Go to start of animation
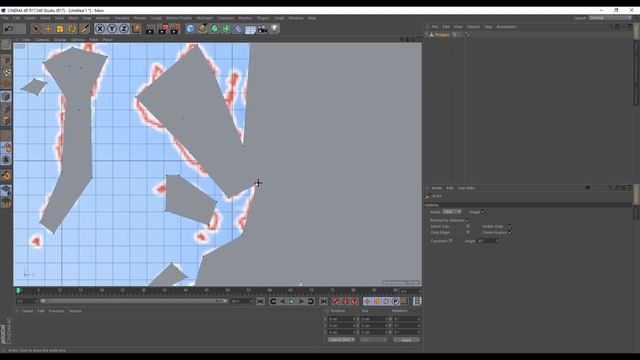 260,301
